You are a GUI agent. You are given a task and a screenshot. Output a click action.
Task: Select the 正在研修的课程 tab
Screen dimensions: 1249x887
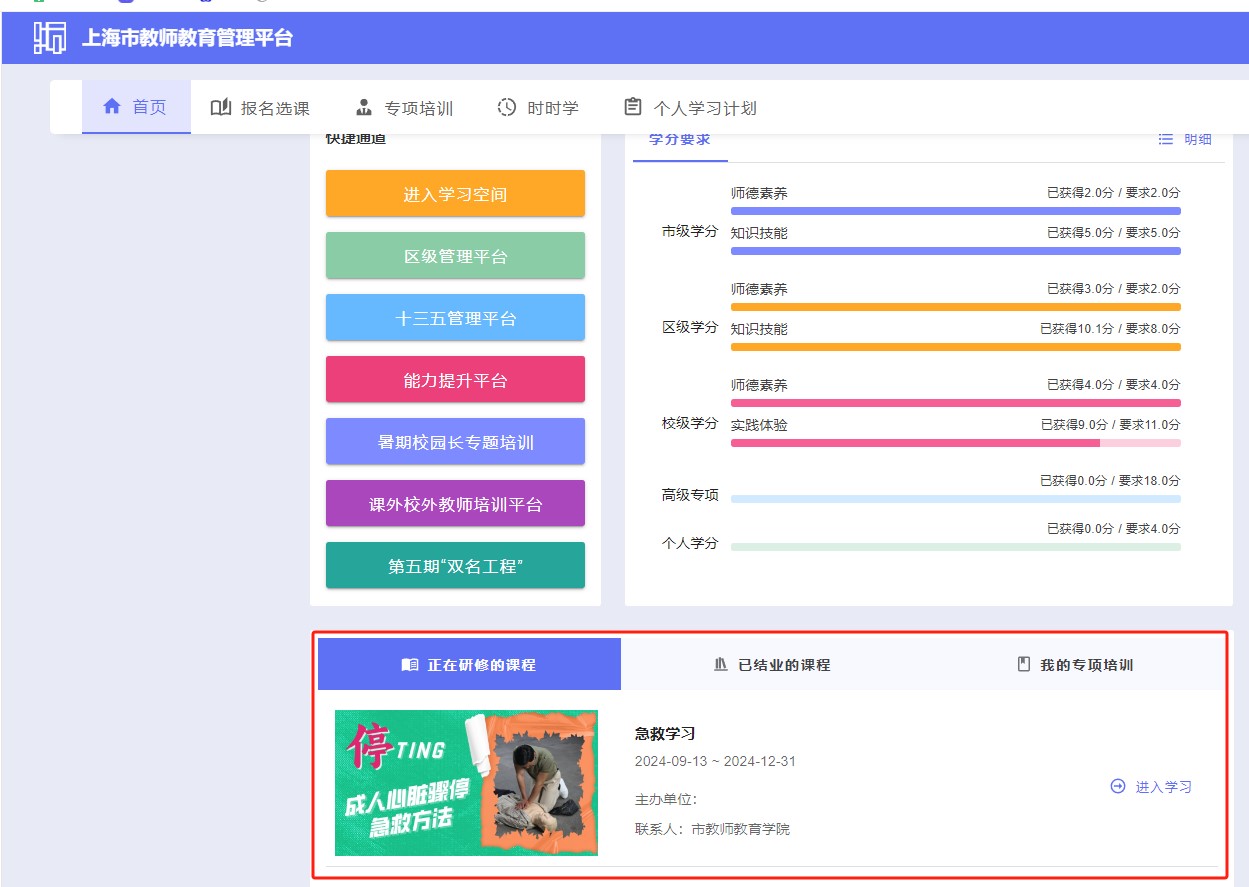click(x=469, y=665)
